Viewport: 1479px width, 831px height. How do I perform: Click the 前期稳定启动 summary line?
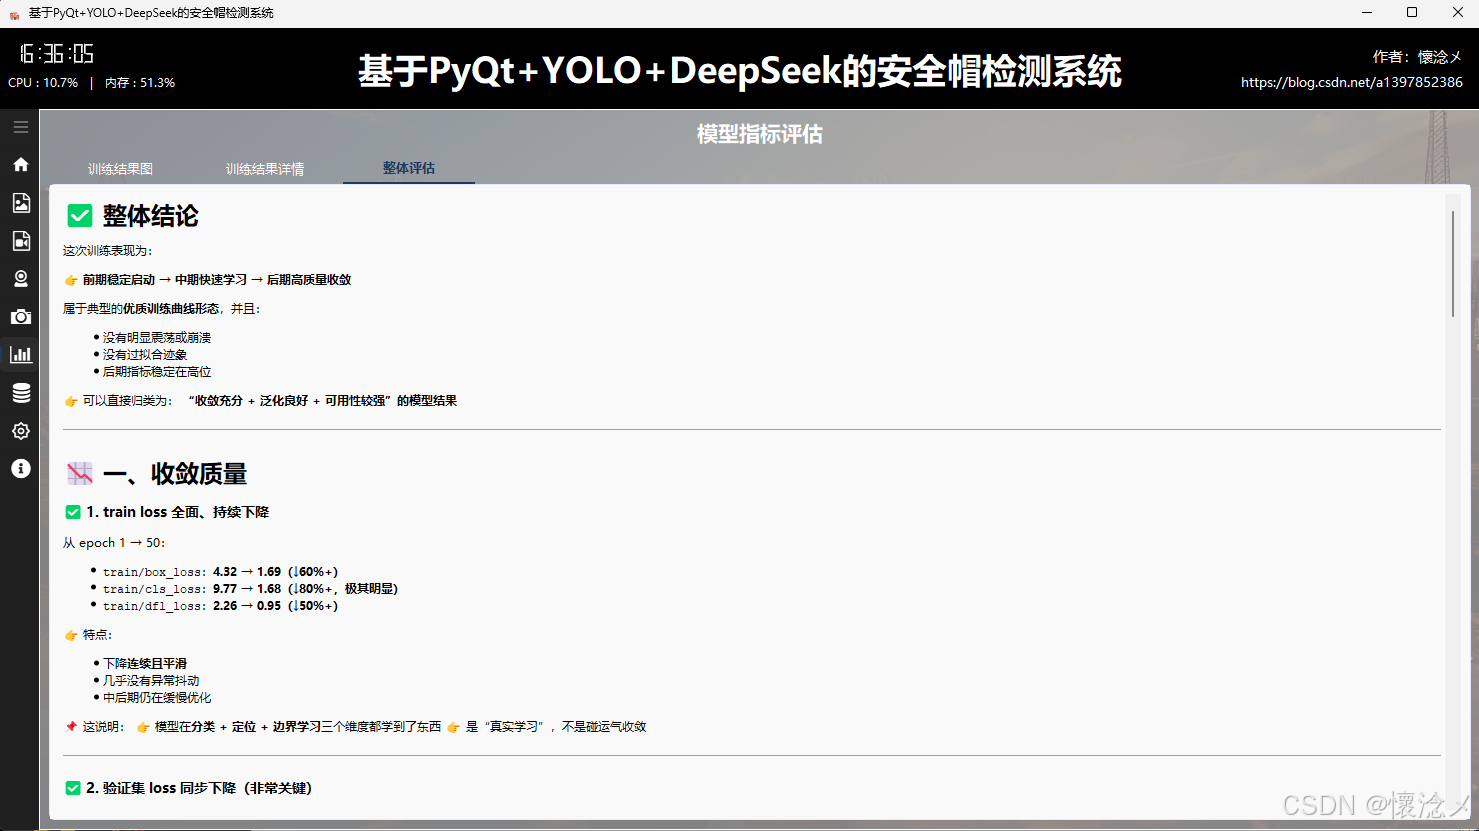216,280
